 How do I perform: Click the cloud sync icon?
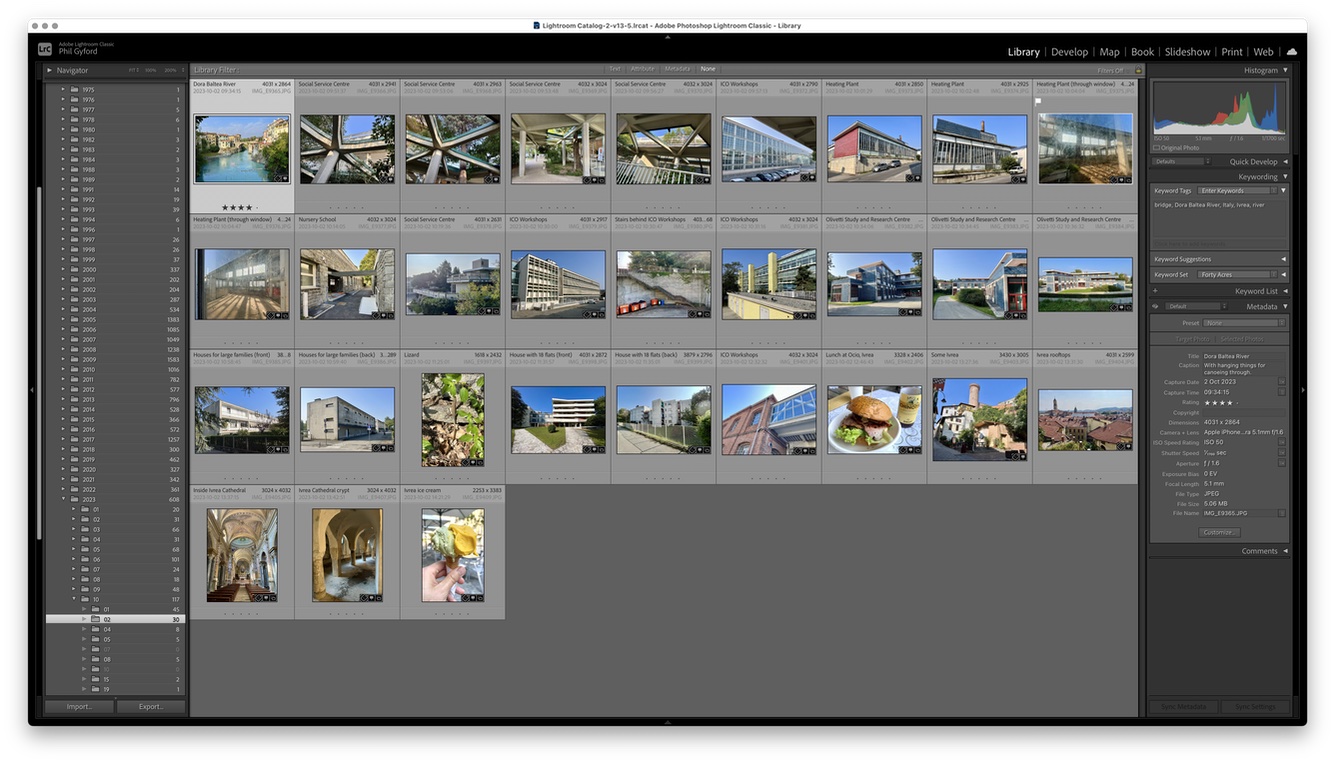pyautogui.click(x=1291, y=52)
